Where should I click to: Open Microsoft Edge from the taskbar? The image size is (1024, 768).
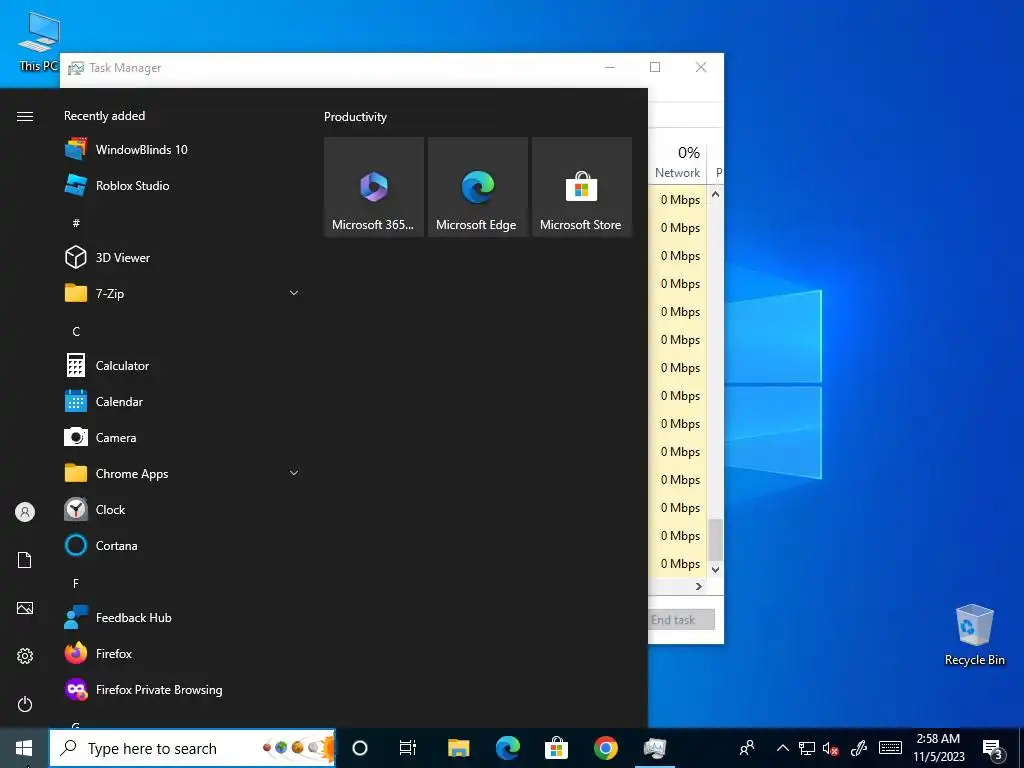507,748
